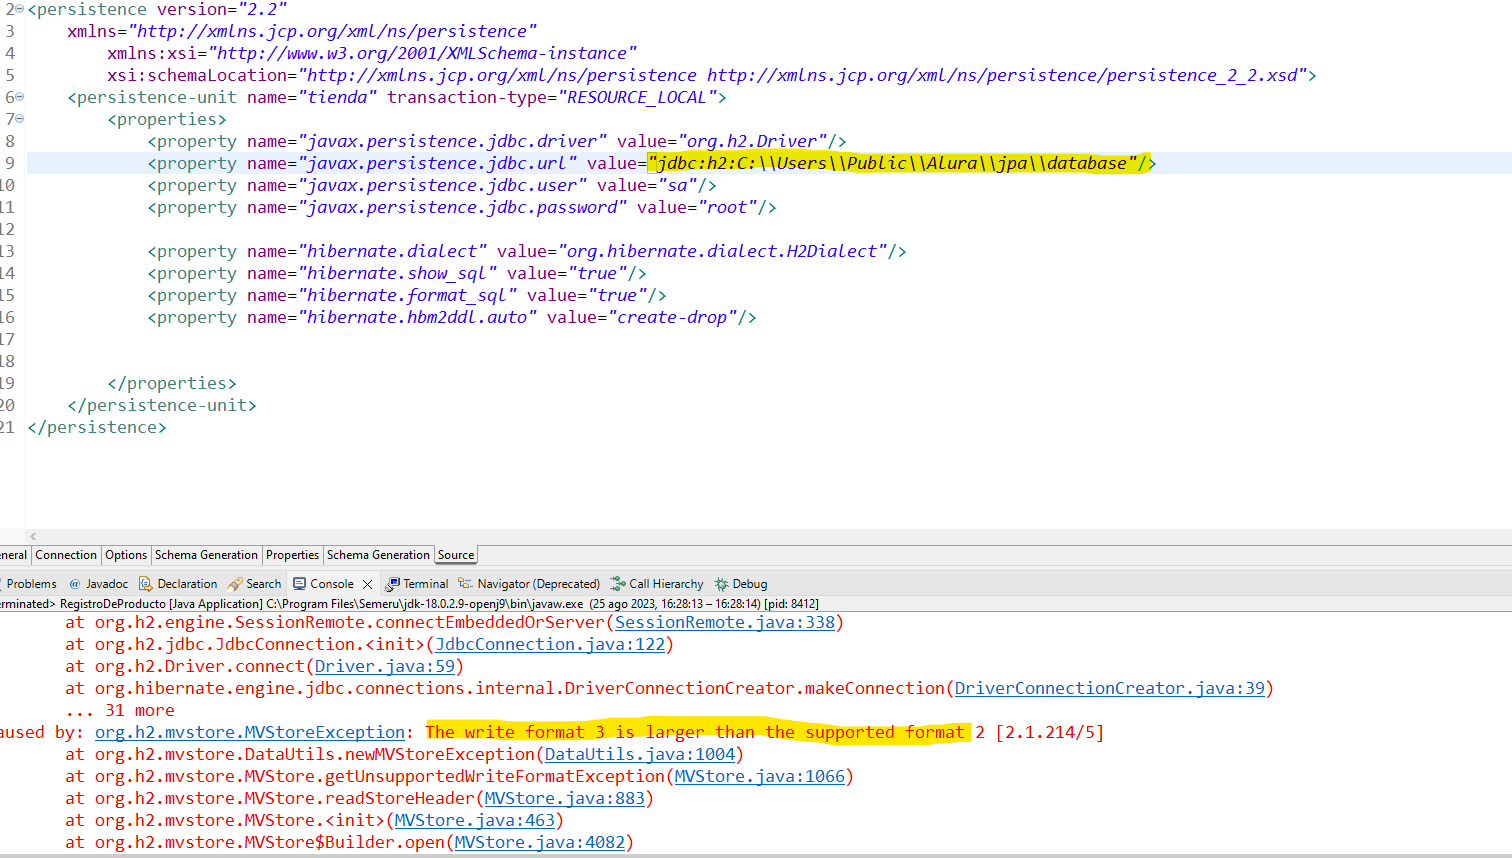Switch to the Connection editor tab
This screenshot has height=858, width=1512.
point(66,555)
